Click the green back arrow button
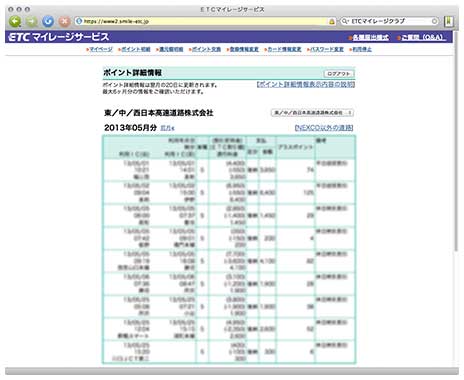Viewport: 464px width, 380px height. (15, 22)
